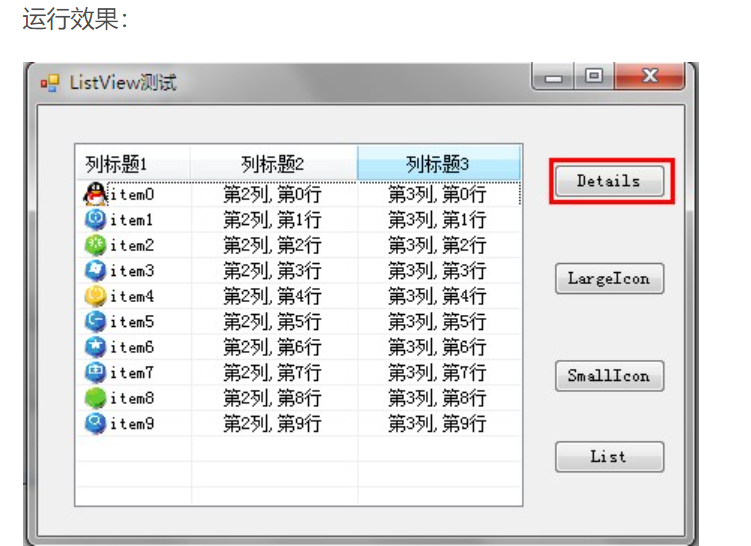Select the item6 row label
The image size is (751, 546).
pyautogui.click(x=132, y=347)
